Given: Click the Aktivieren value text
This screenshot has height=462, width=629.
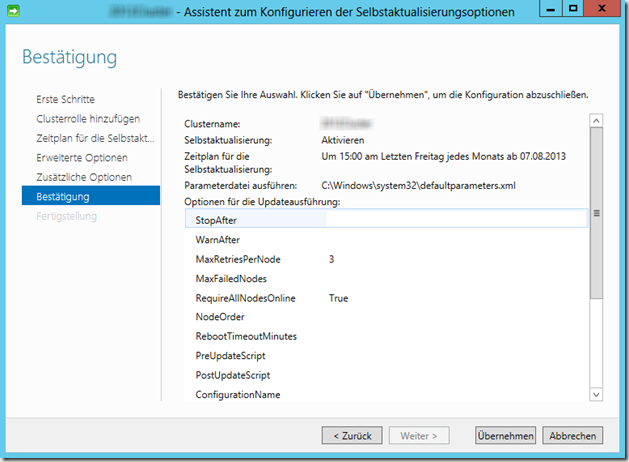Looking at the screenshot, I should click(343, 140).
